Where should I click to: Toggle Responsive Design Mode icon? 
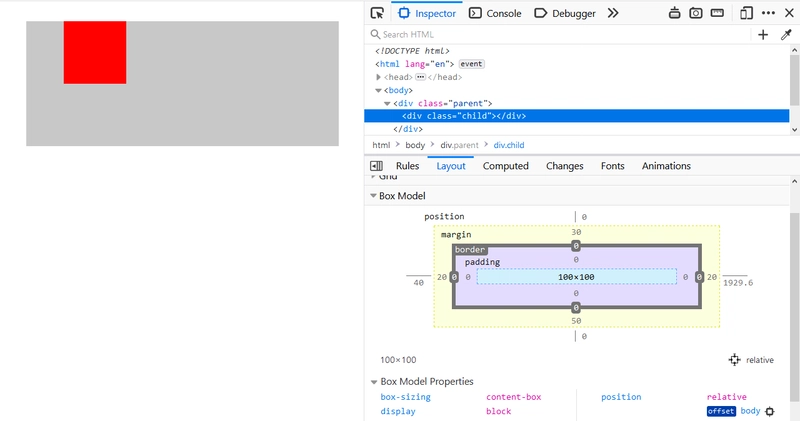746,13
